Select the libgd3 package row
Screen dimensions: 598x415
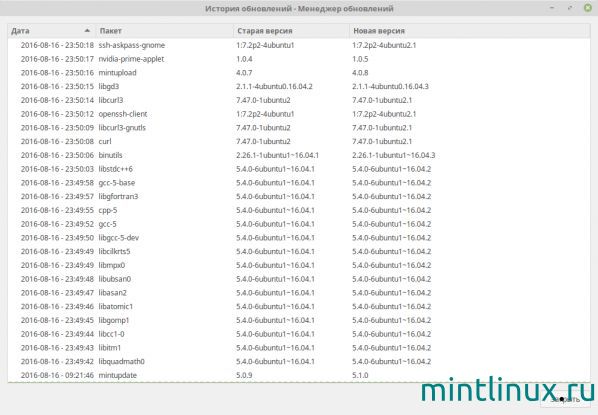tap(299, 86)
